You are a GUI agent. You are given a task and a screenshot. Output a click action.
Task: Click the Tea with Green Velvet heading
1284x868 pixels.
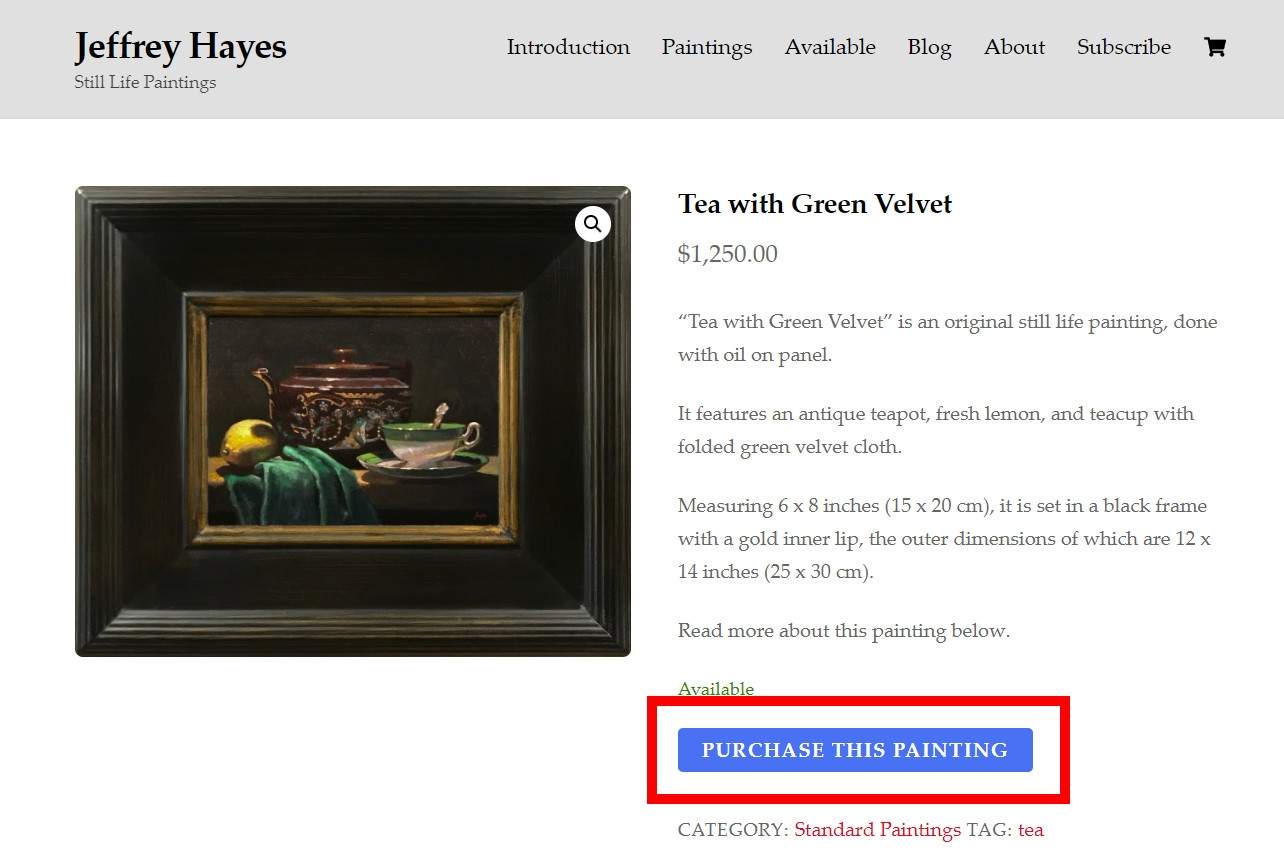(815, 204)
